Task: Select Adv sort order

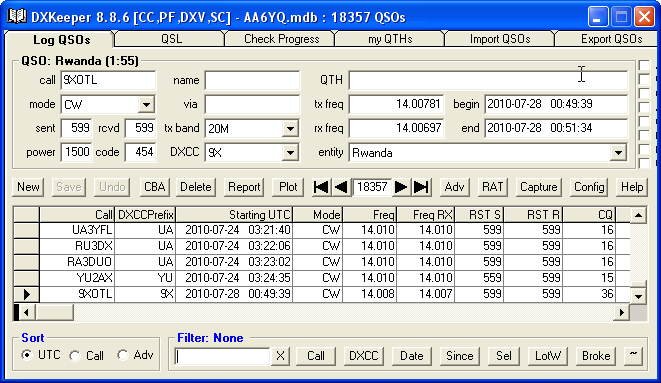Action: [123, 355]
